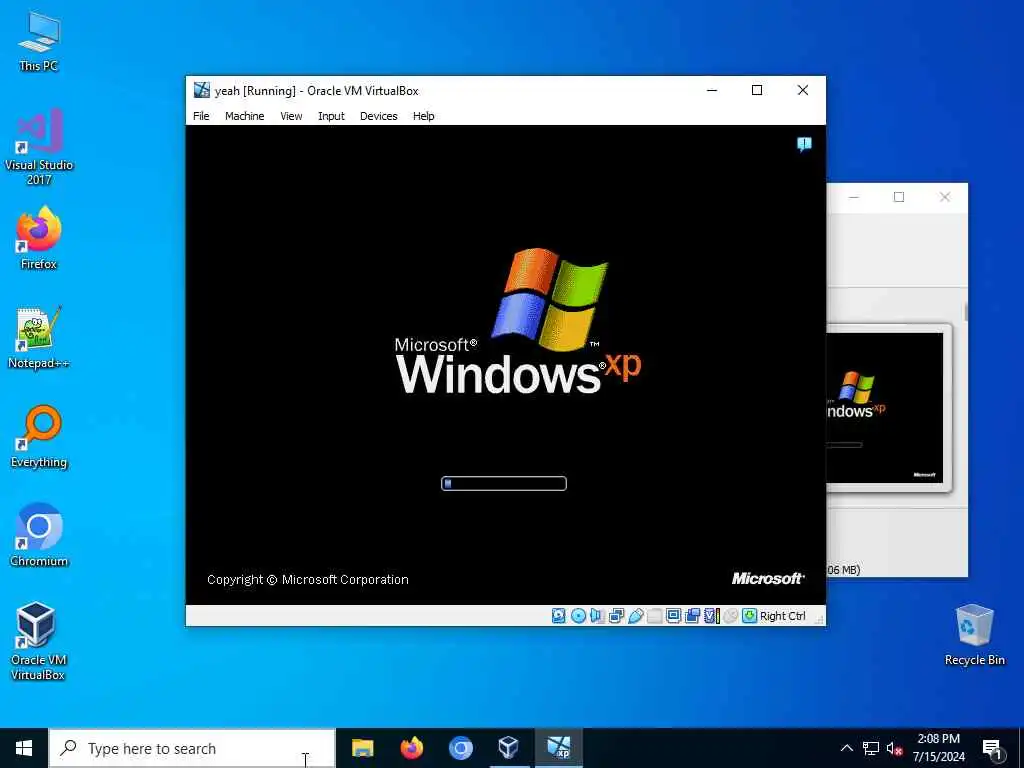
Task: Open Chromium from the taskbar
Action: 460,748
